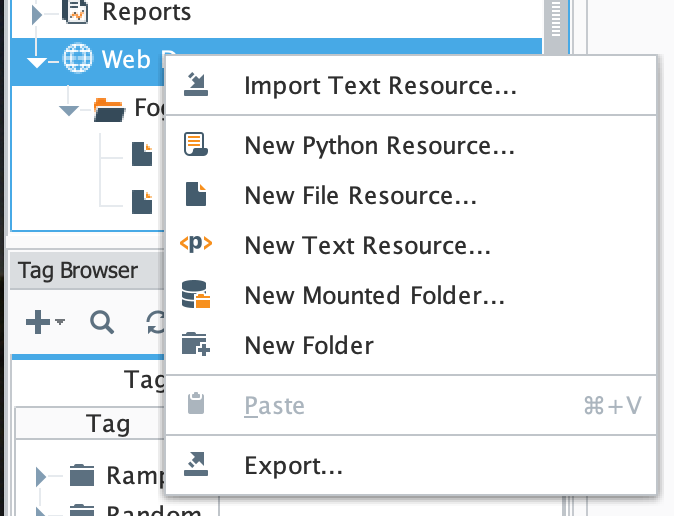The width and height of the screenshot is (674, 516).
Task: Choose Export from the context menu
Action: point(294,466)
